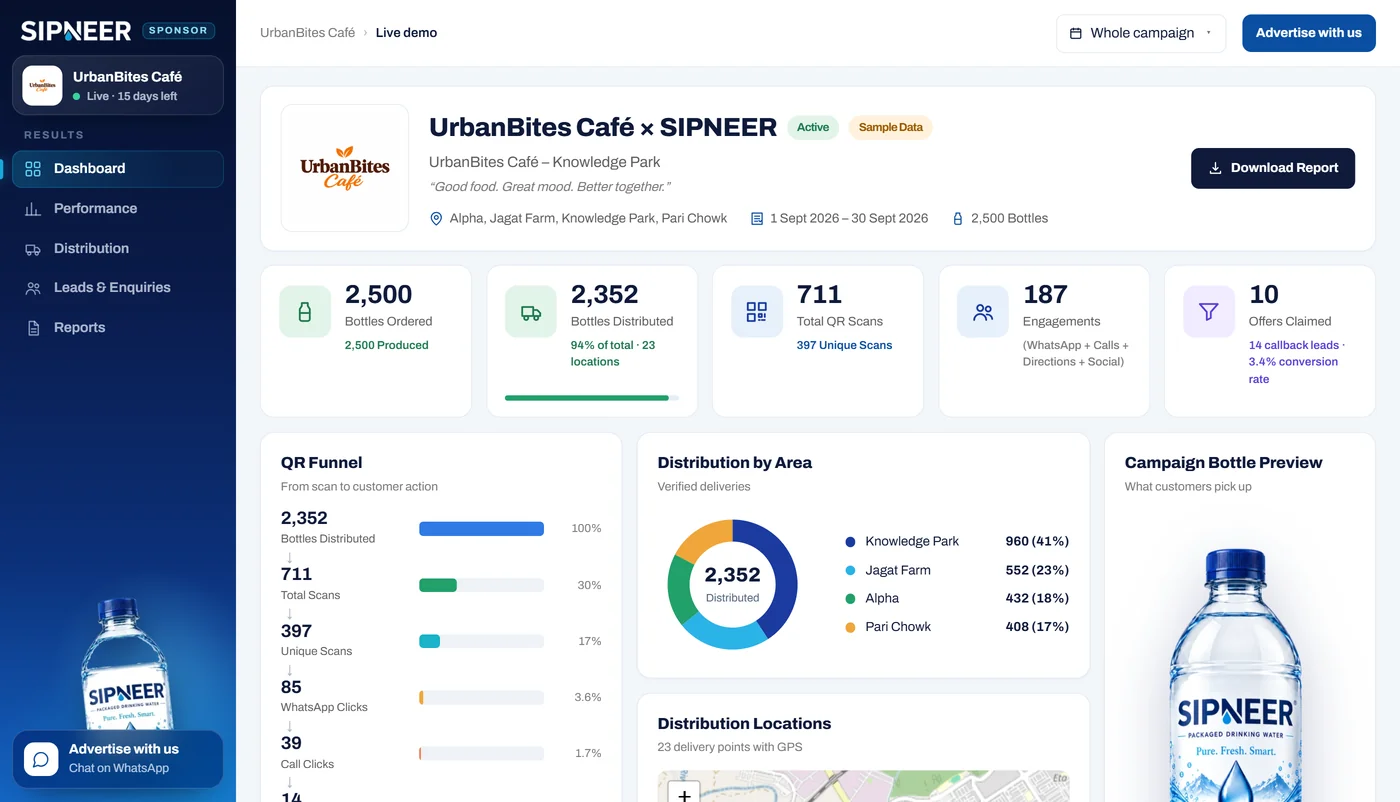Click the Jagat Farm legend label

(x=898, y=570)
